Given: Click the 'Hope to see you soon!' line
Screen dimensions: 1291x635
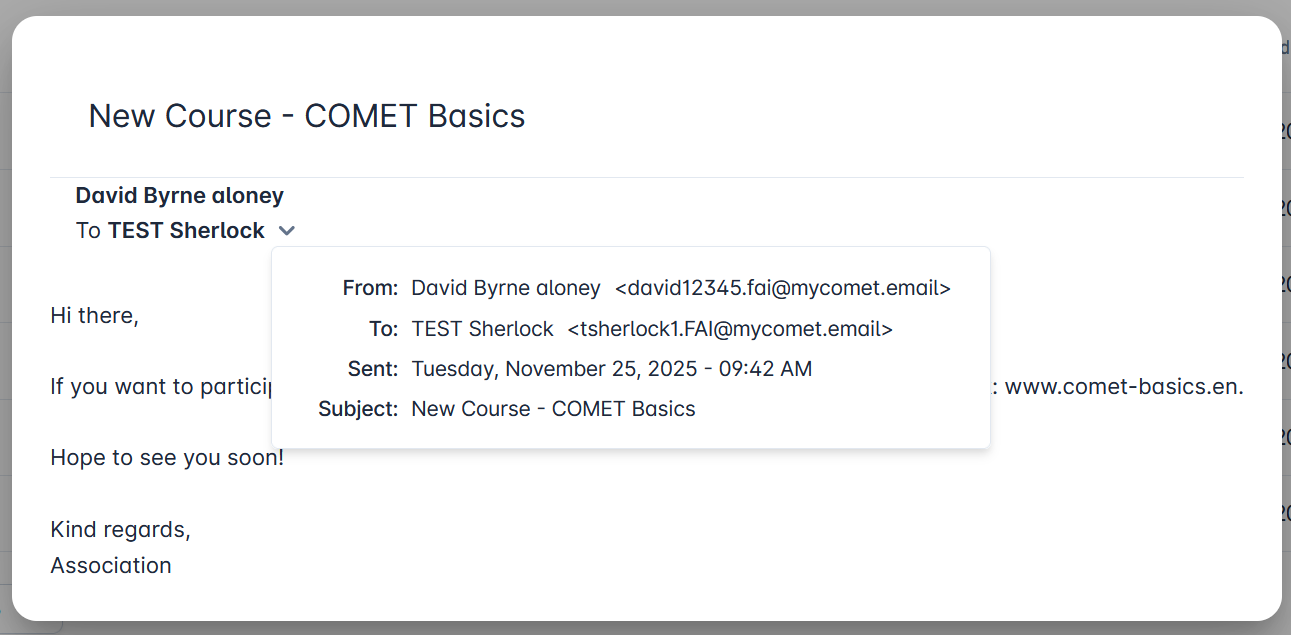Looking at the screenshot, I should (x=167, y=459).
